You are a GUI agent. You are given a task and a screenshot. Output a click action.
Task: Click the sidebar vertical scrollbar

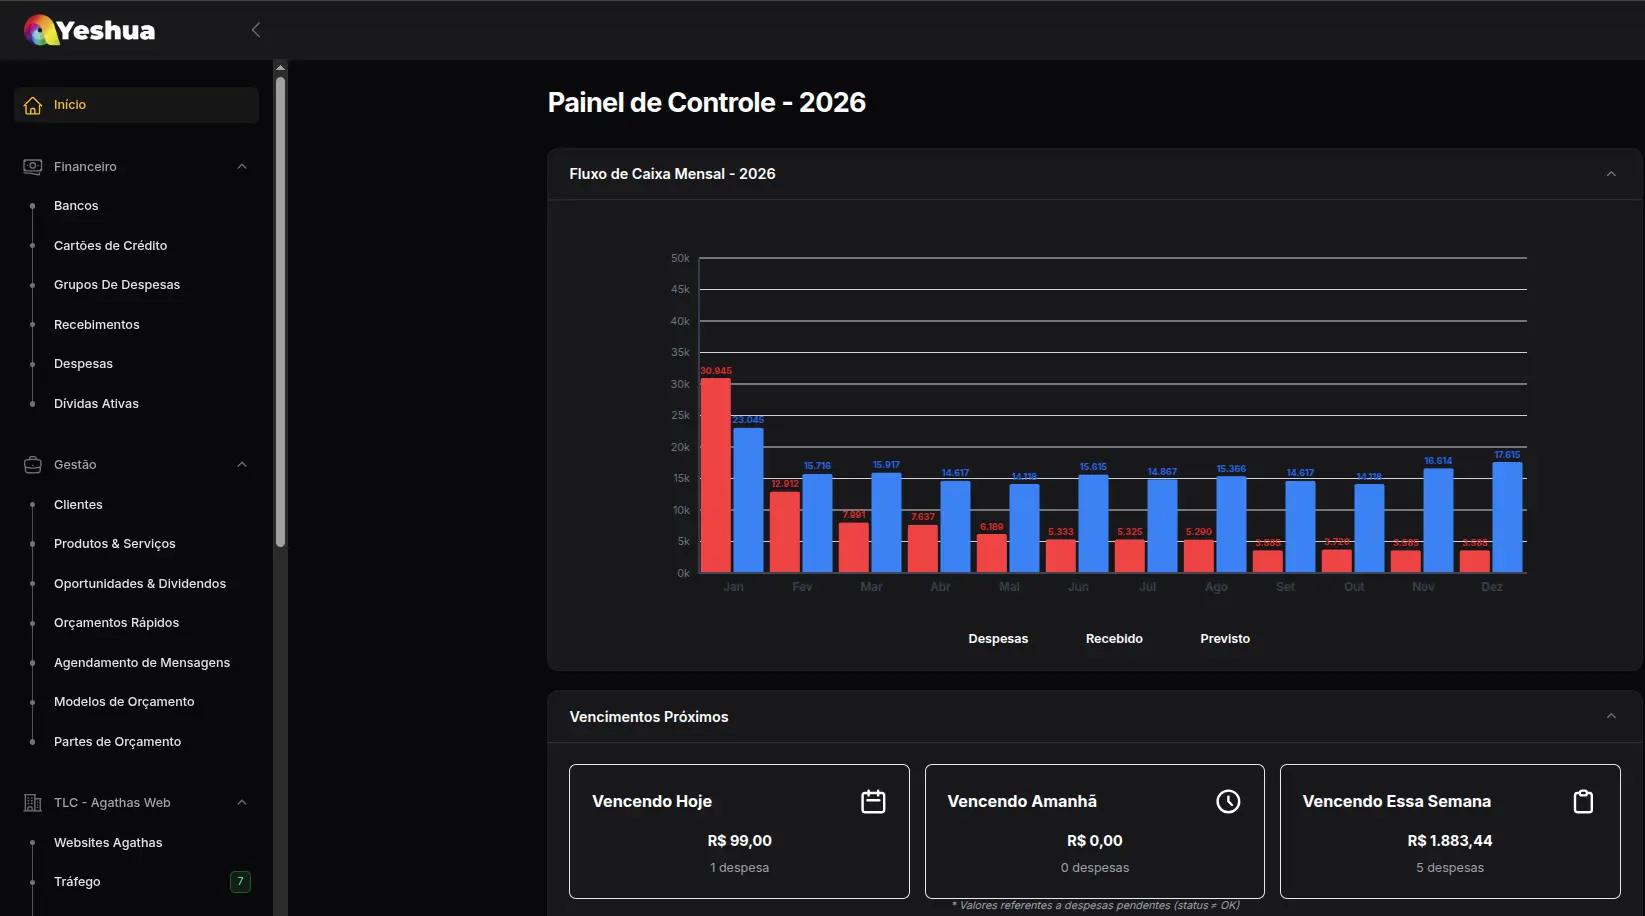tap(280, 310)
